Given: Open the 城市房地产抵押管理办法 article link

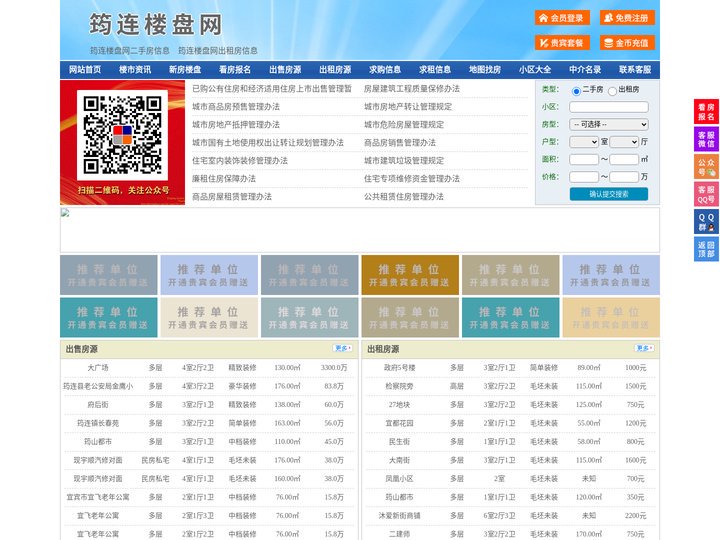Looking at the screenshot, I should (x=236, y=124).
